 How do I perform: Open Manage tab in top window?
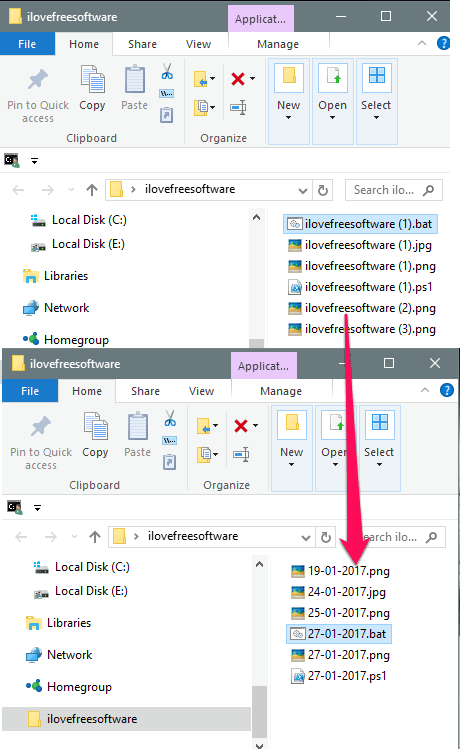[278, 44]
